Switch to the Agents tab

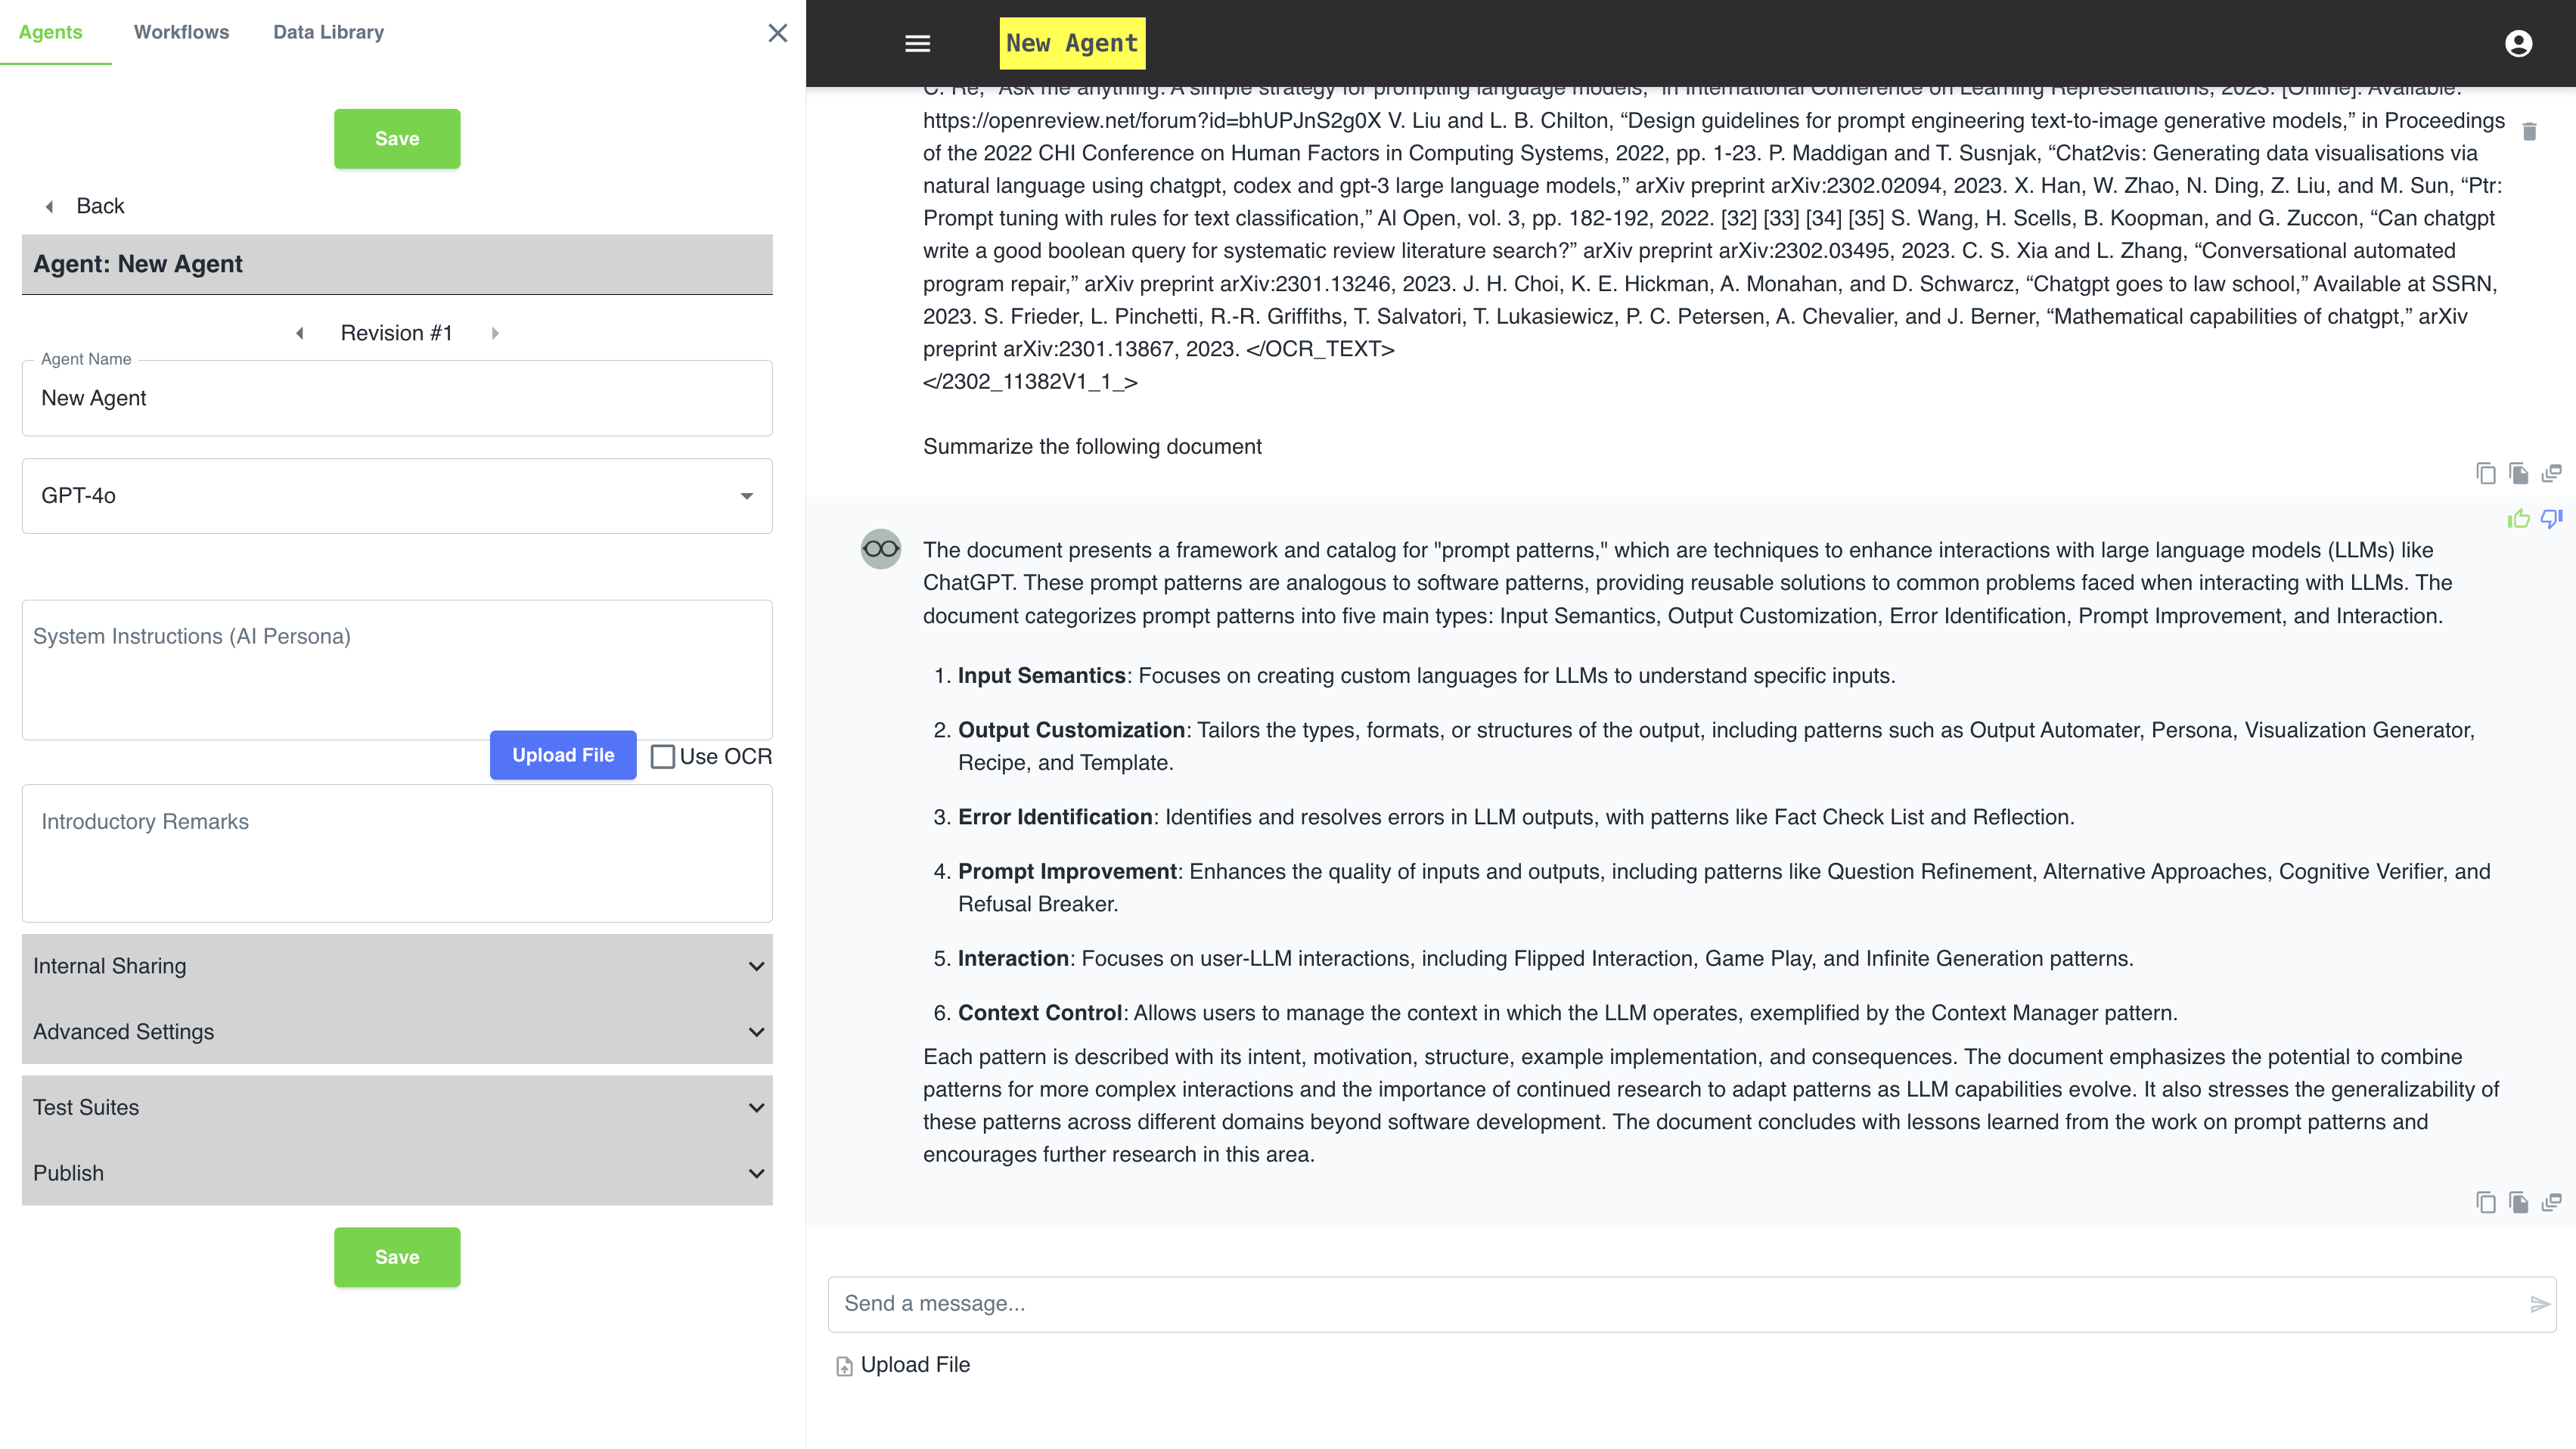tap(51, 32)
